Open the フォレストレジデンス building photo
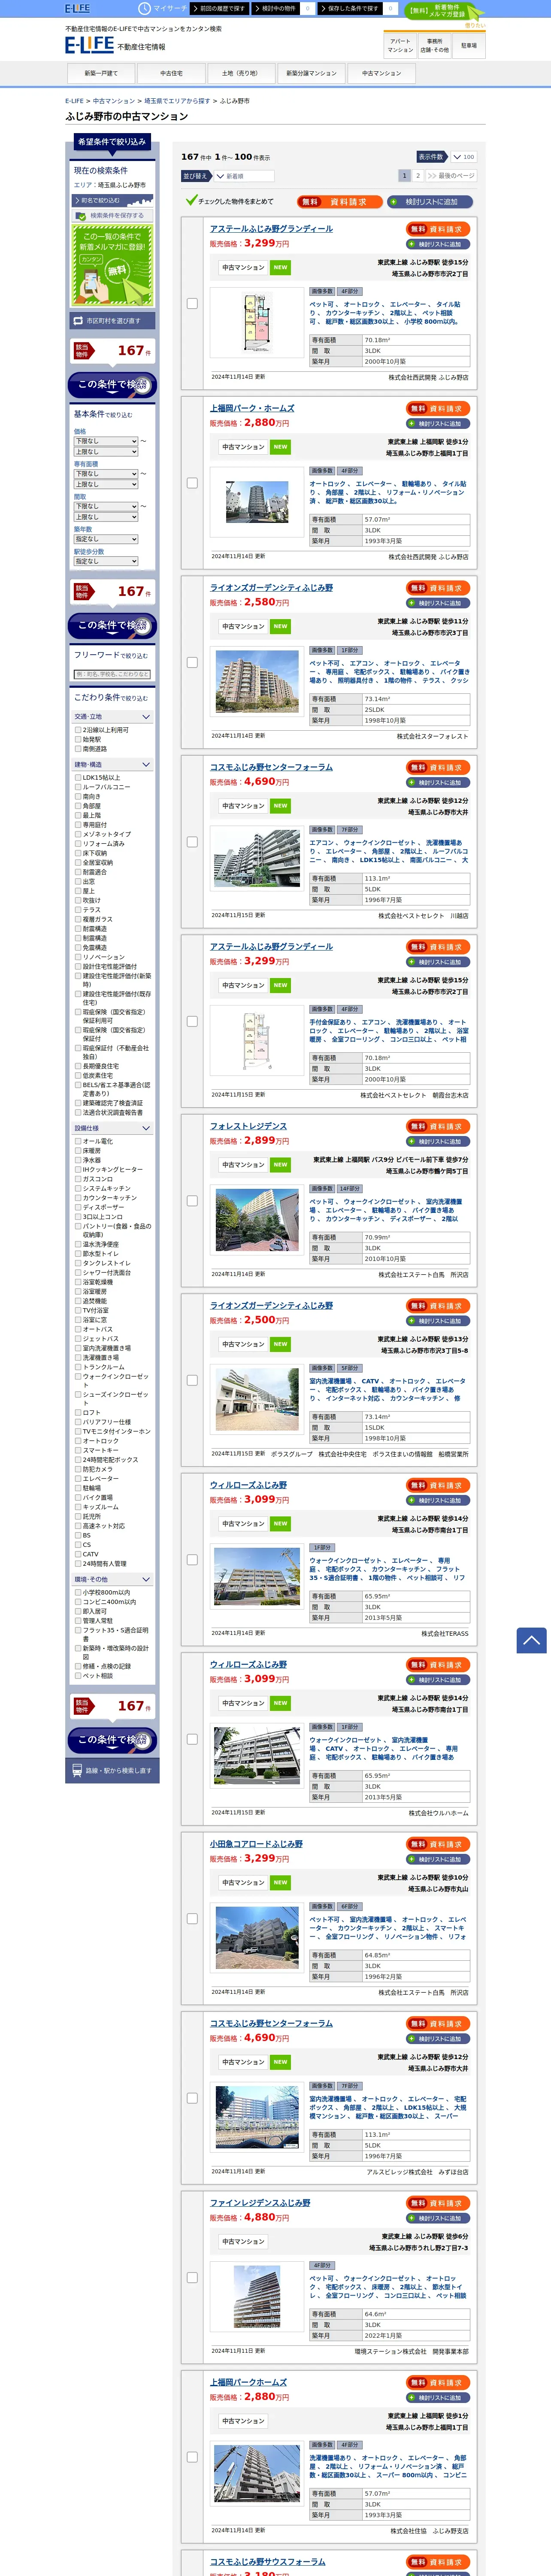The height and width of the screenshot is (2576, 551). click(x=257, y=1220)
